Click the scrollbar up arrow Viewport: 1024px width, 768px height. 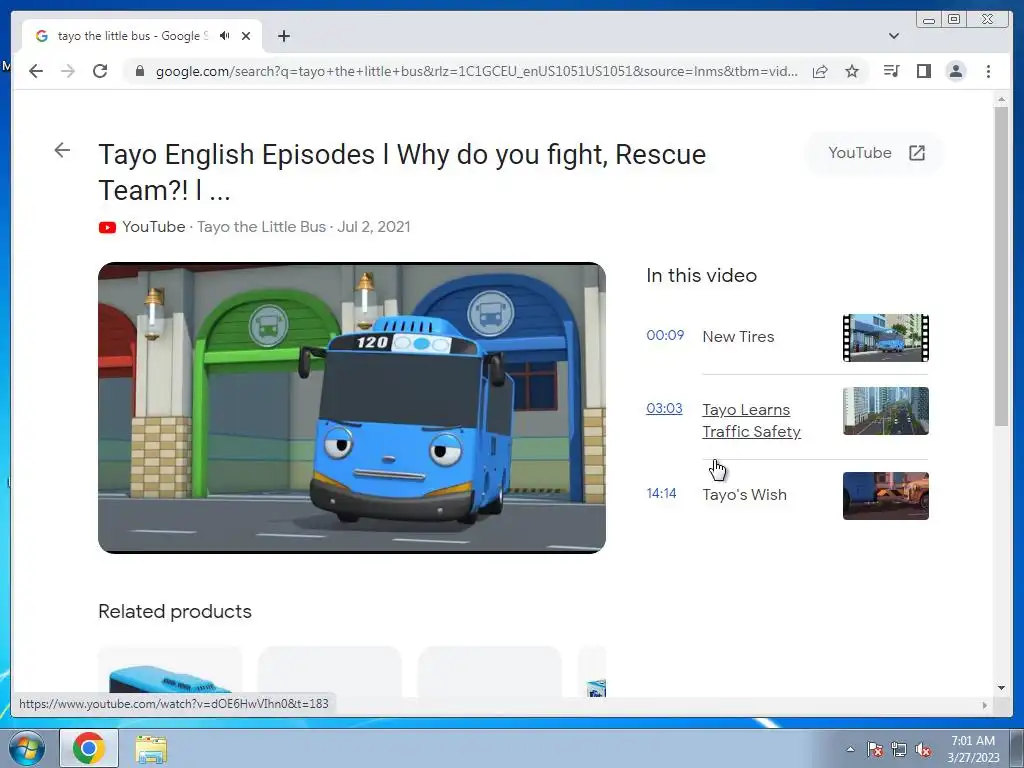(x=1002, y=100)
